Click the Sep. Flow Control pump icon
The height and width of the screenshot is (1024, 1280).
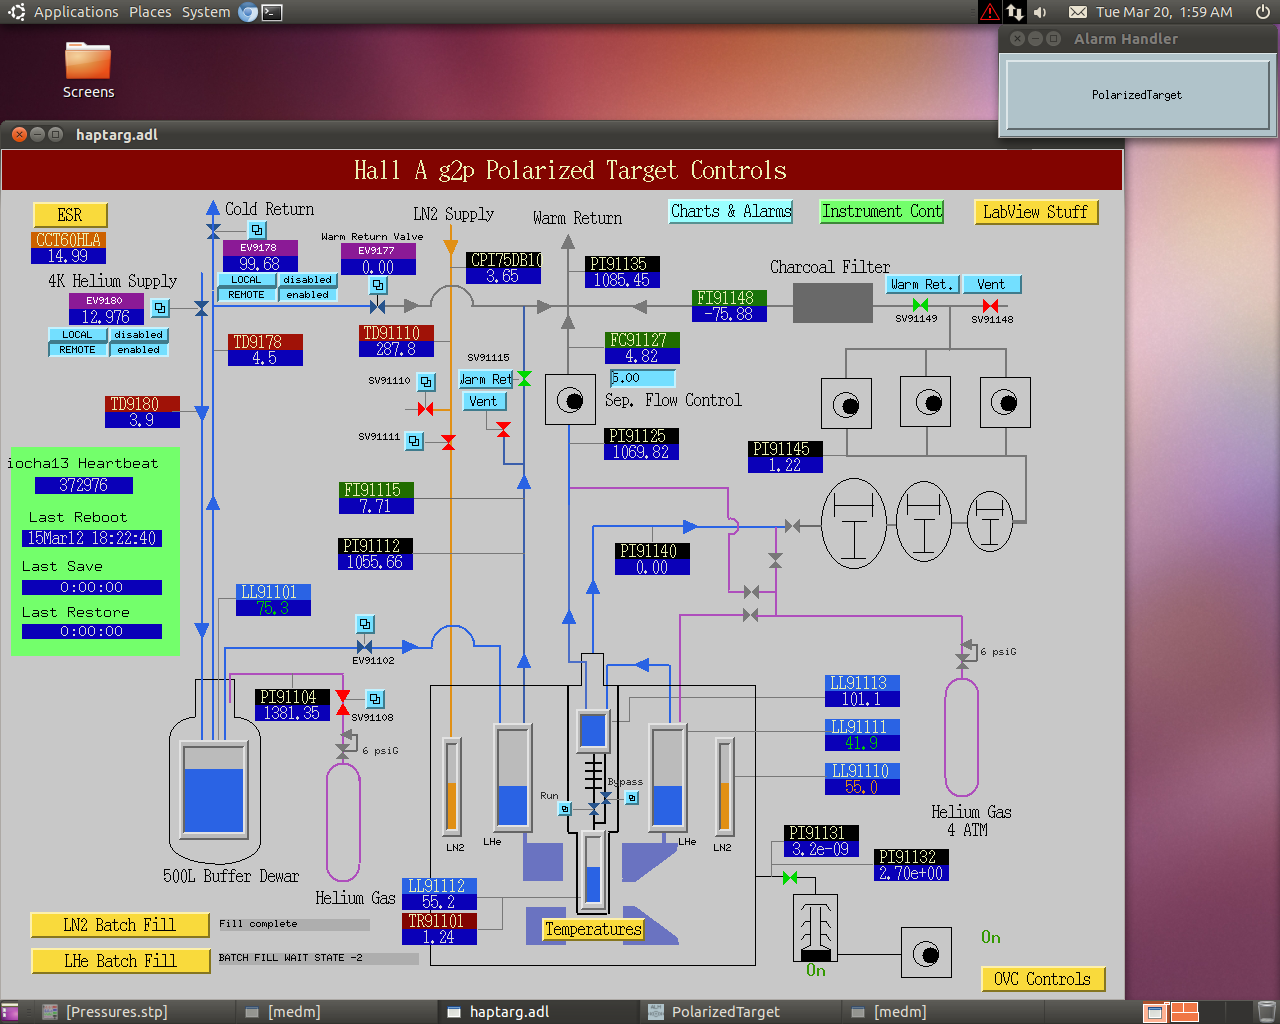pyautogui.click(x=570, y=401)
